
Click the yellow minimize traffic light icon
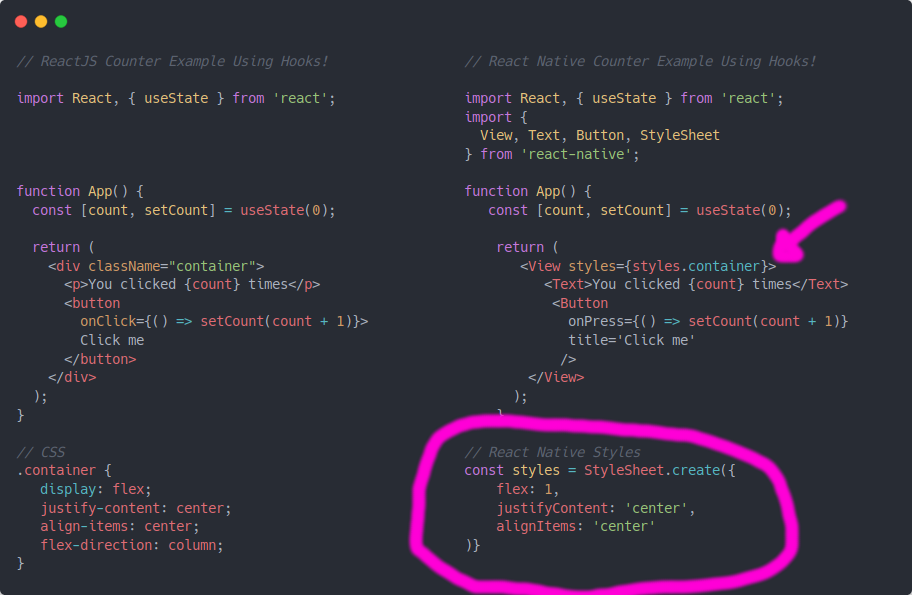[x=40, y=19]
